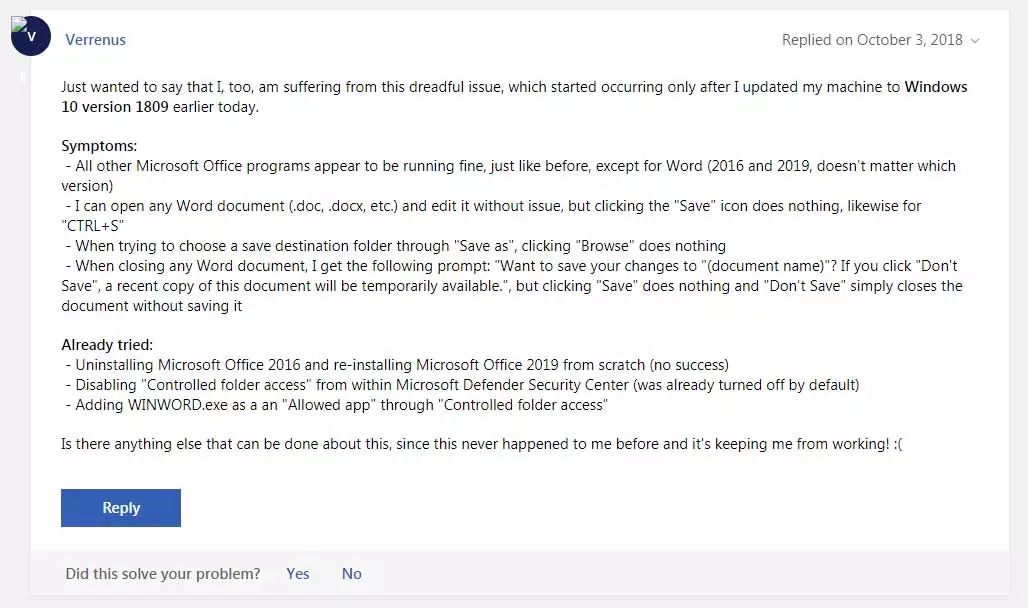The image size is (1028, 608).
Task: Click the bold "Already tried:" heading
Action: (x=107, y=345)
